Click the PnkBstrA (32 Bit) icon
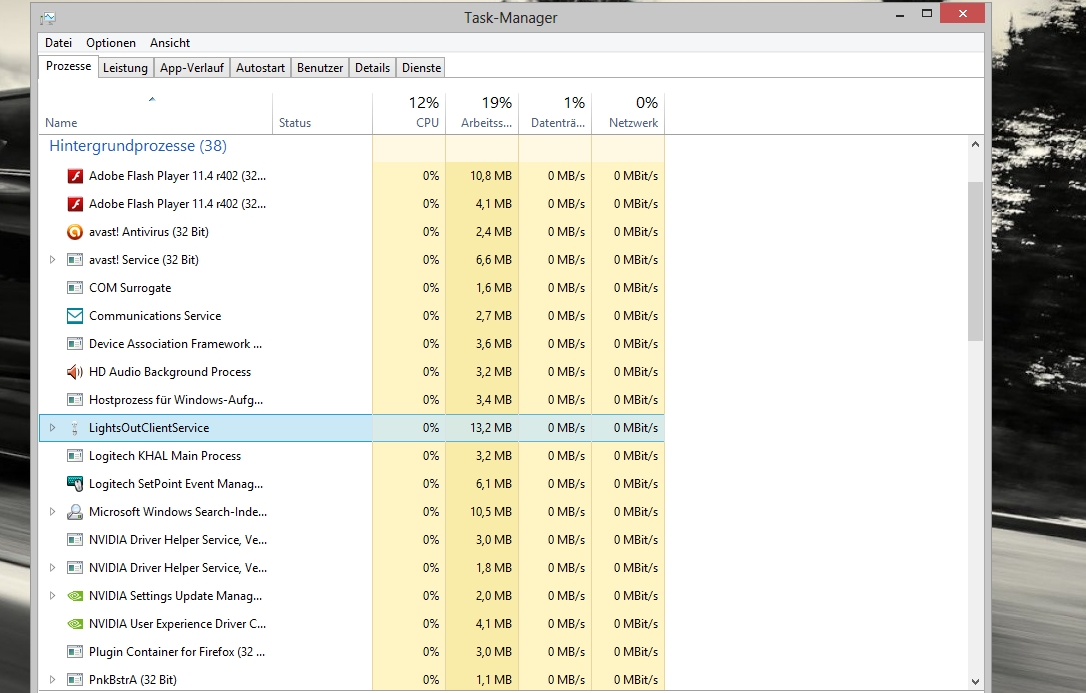Screen dimensions: 1086x693 coord(75,680)
